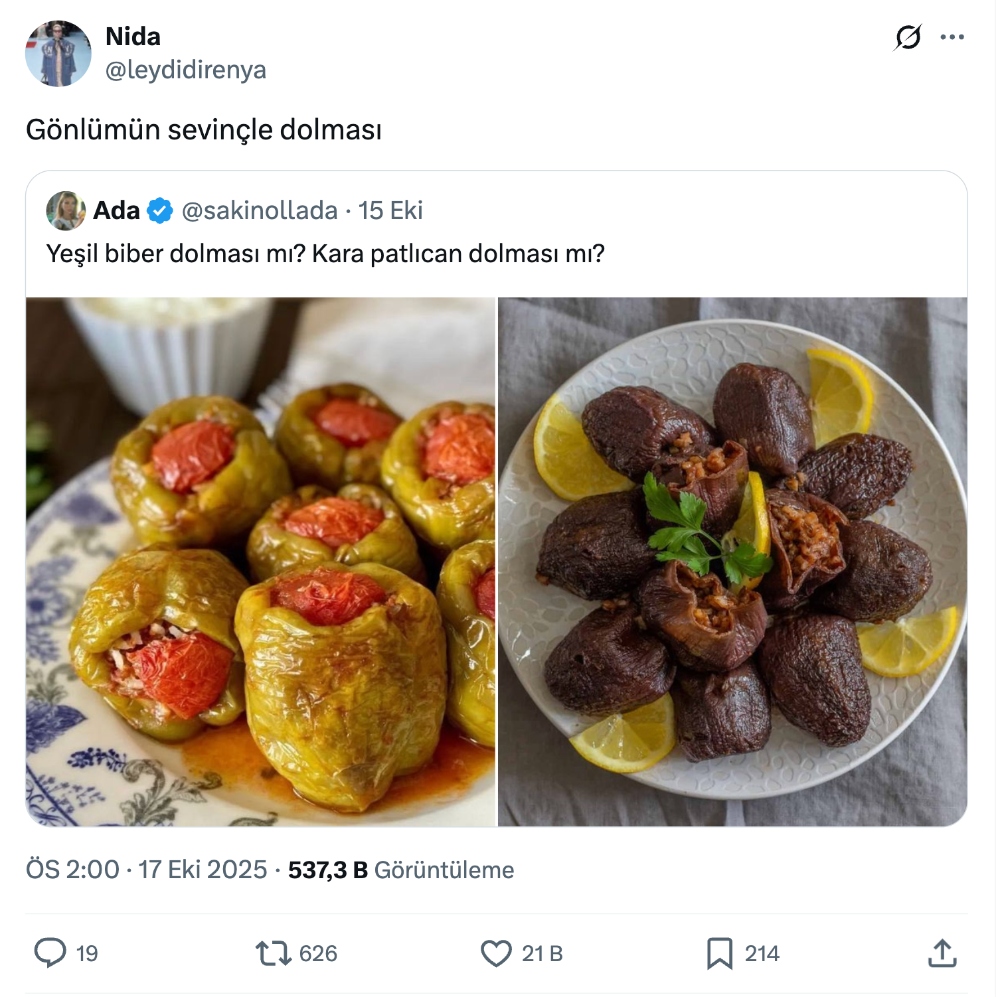Bookmark this post

point(719,953)
